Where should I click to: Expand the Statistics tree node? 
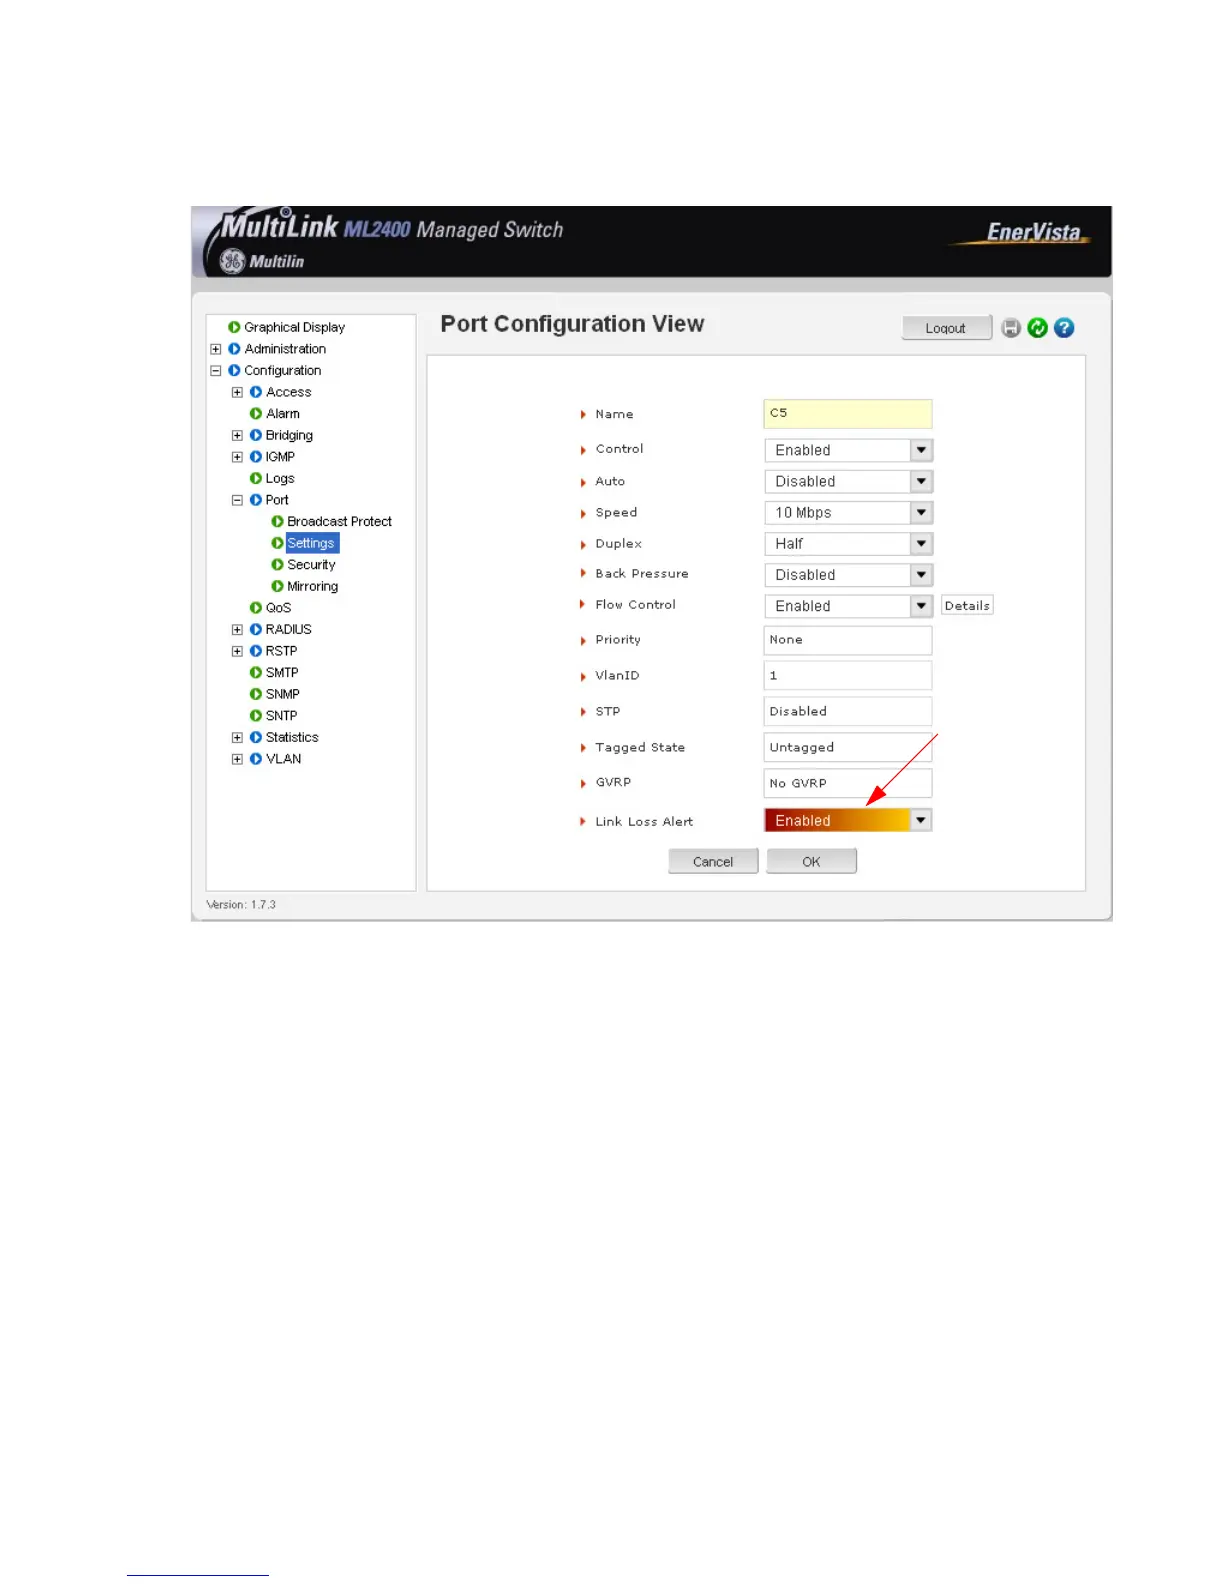coord(237,737)
